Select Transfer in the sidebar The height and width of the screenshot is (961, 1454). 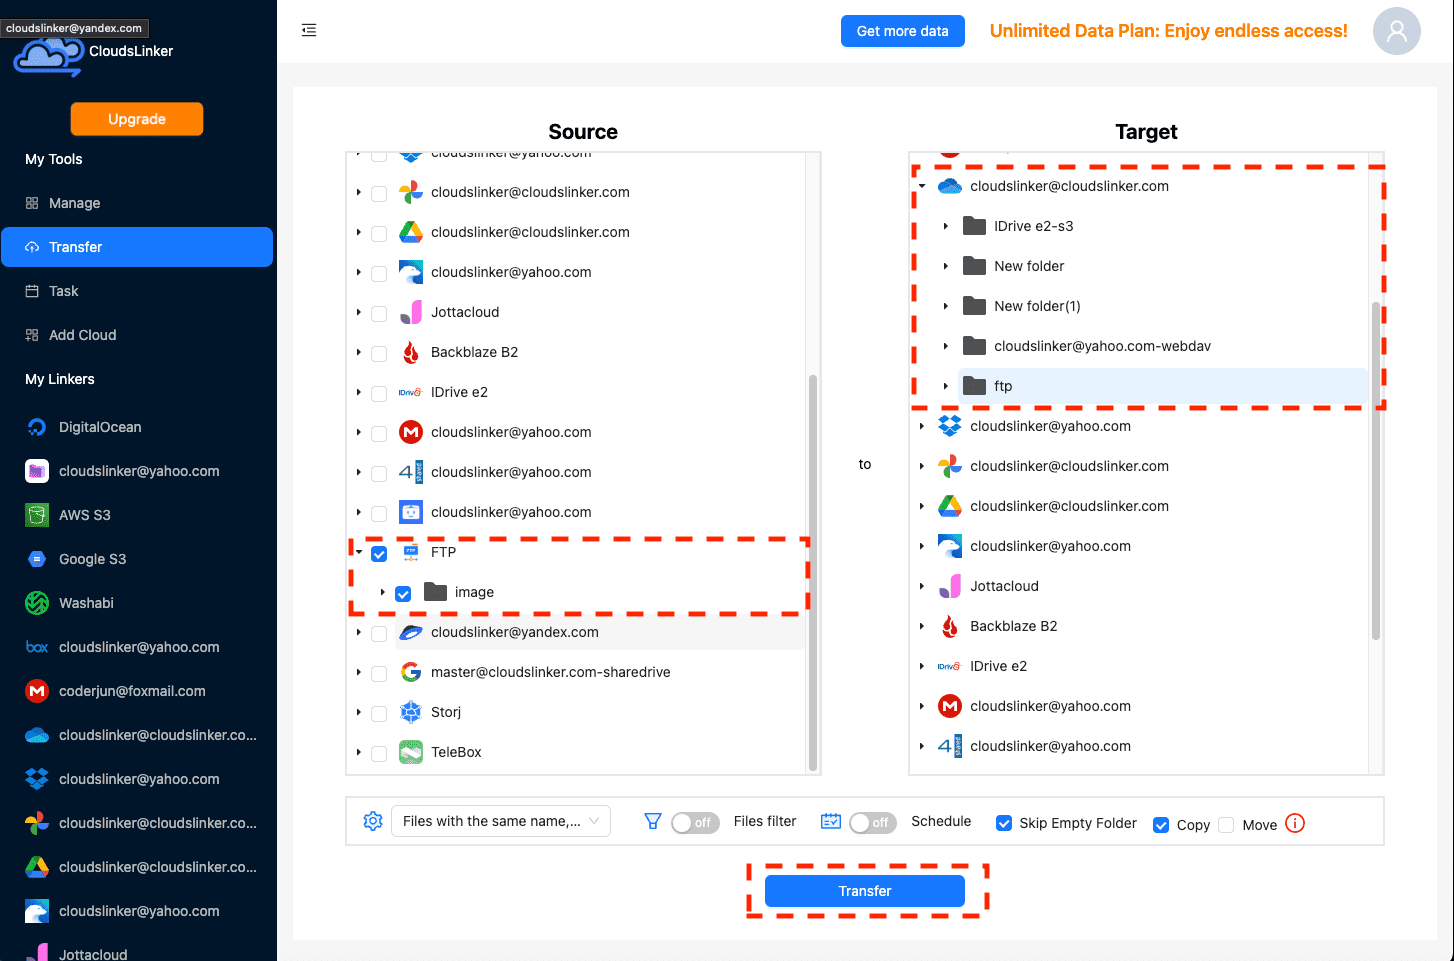coord(137,247)
